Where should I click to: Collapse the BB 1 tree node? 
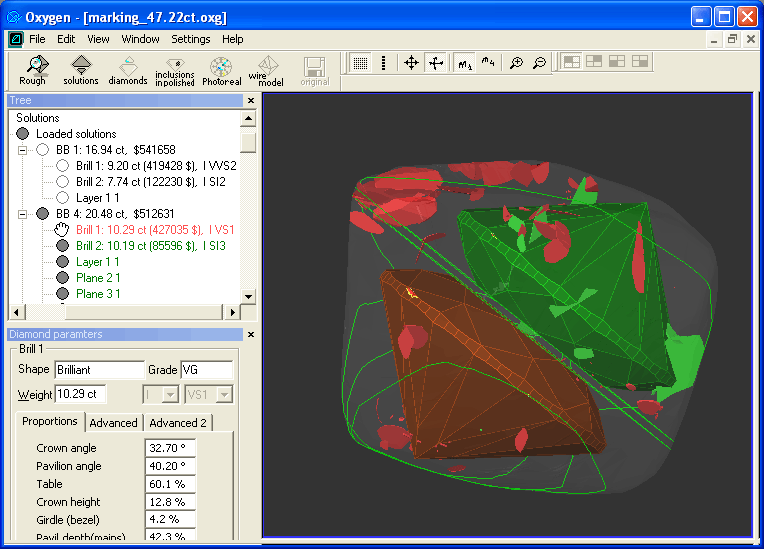click(22, 150)
